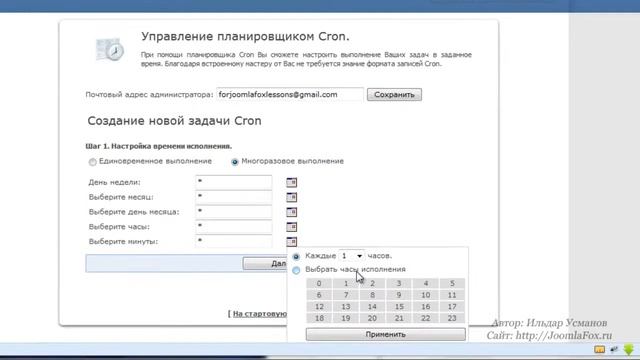Select hour 11 in the hour grid
The image size is (640, 360).
point(452,295)
